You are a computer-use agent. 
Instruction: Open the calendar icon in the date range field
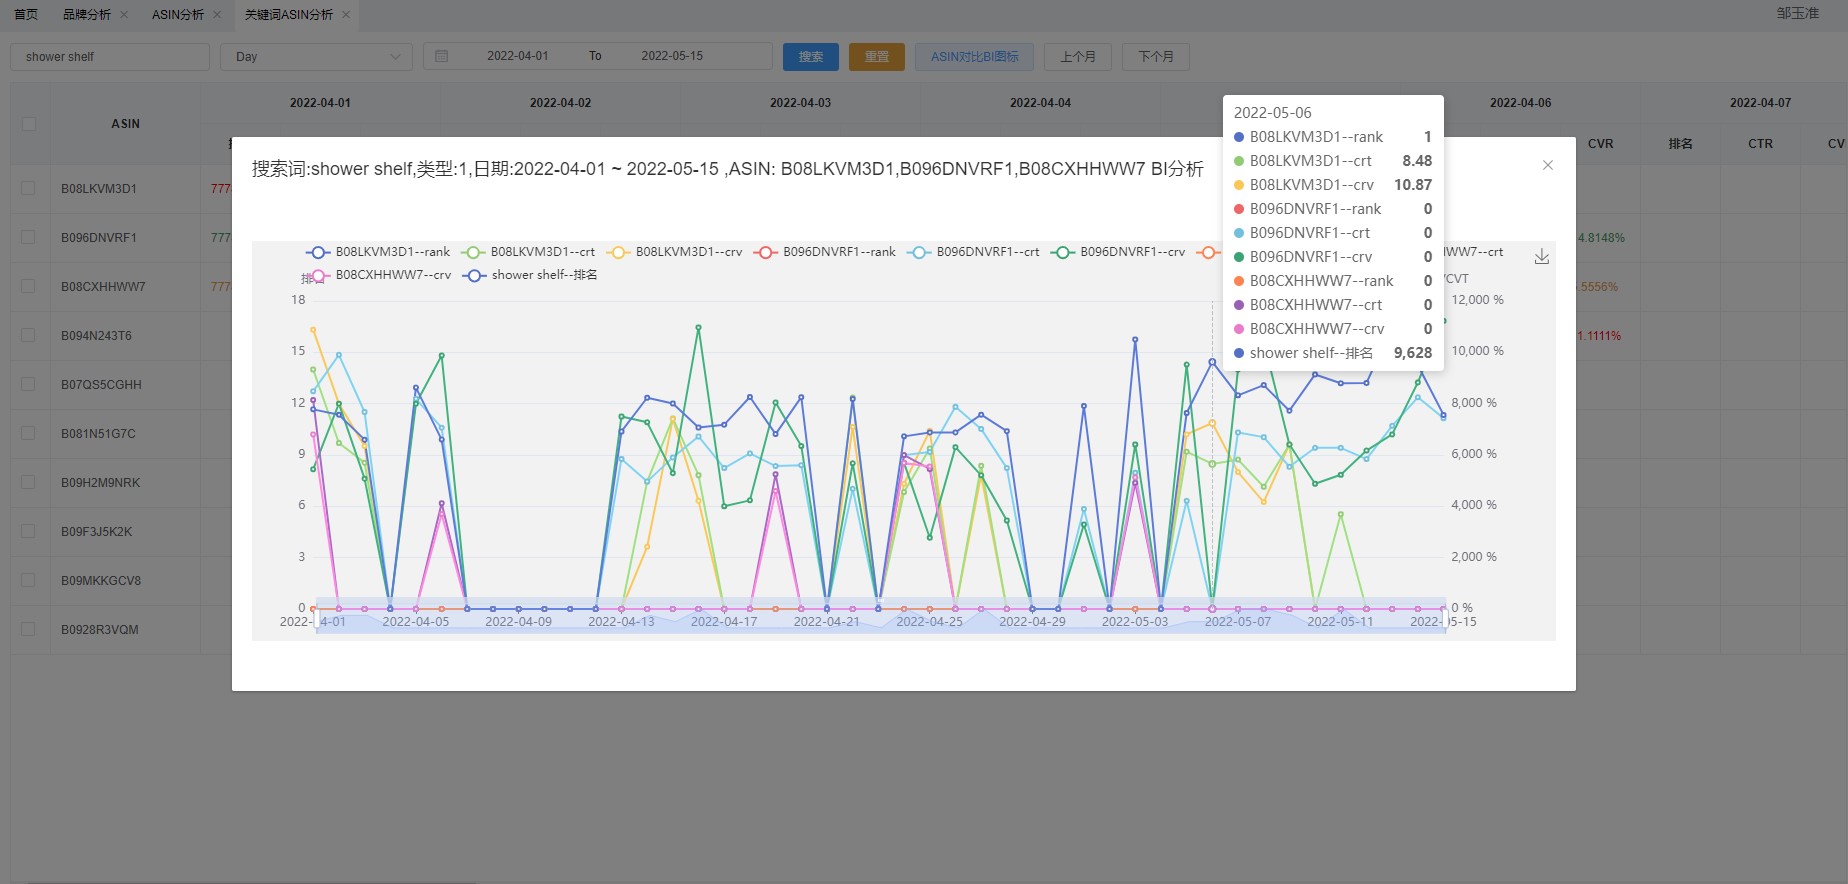point(442,56)
